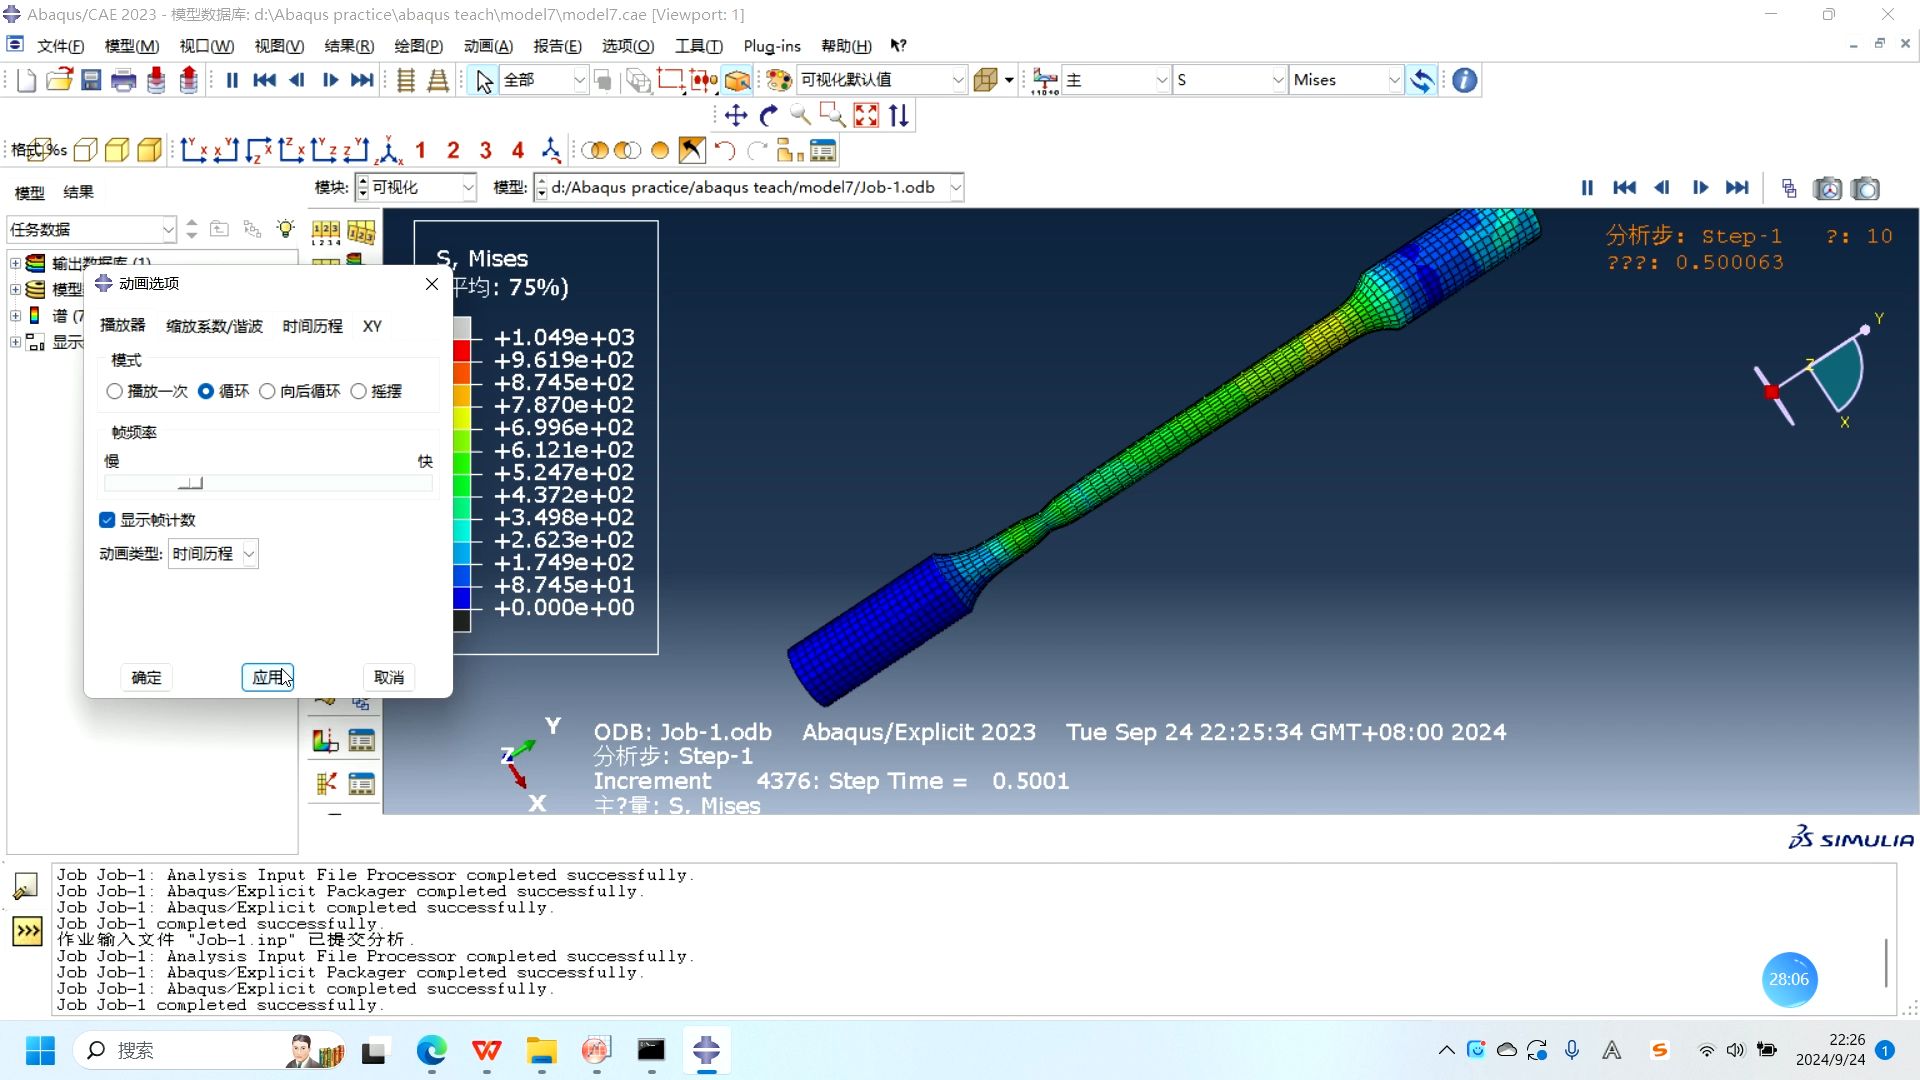
Task: Apply numbered view 1
Action: (x=421, y=151)
